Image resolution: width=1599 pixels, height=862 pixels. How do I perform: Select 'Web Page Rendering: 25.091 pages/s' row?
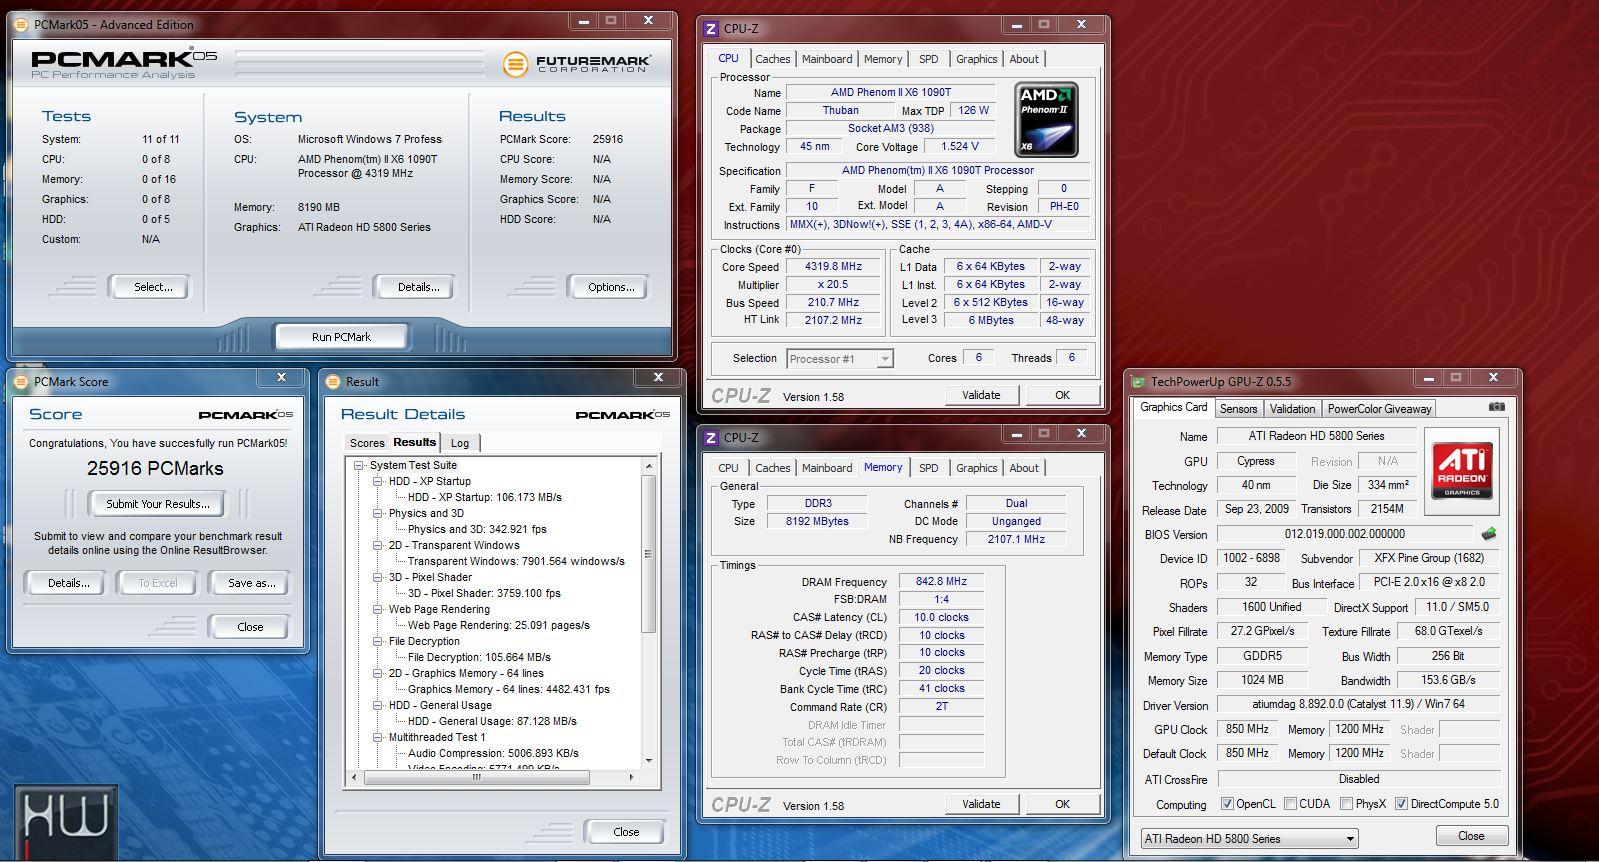499,625
